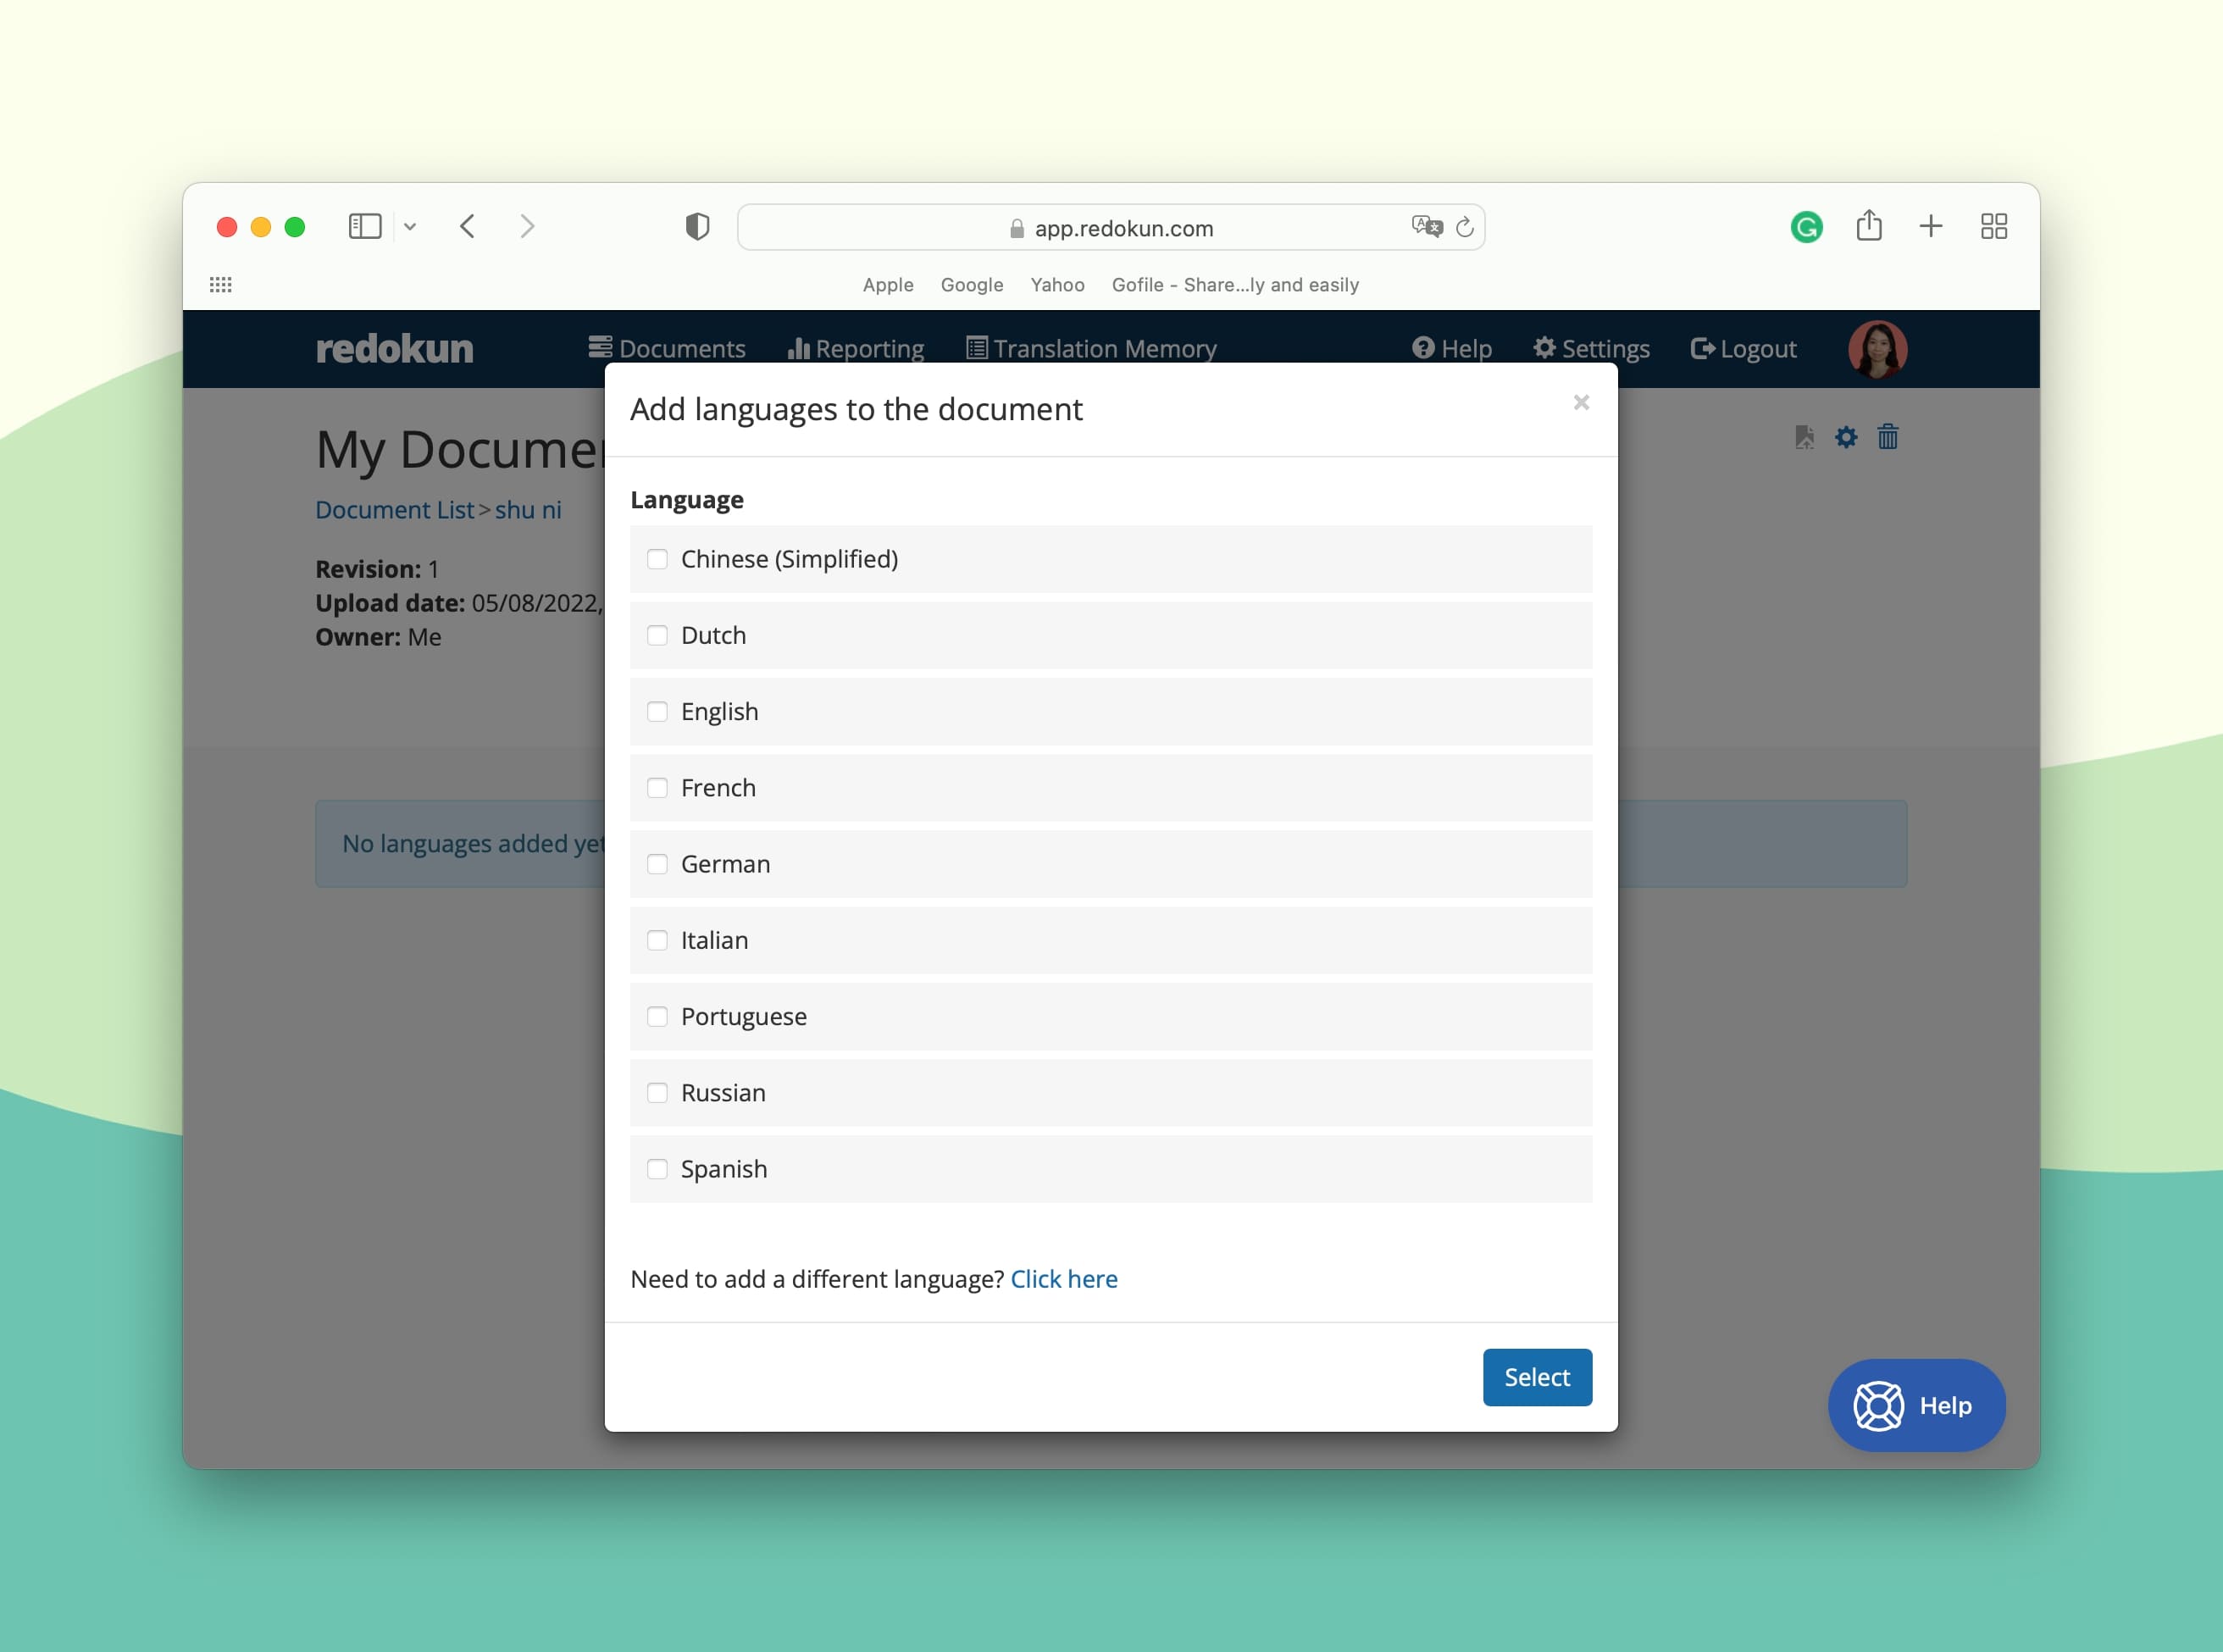Viewport: 2223px width, 1652px height.
Task: Toggle the Chinese (Simplified) checkbox
Action: [657, 559]
